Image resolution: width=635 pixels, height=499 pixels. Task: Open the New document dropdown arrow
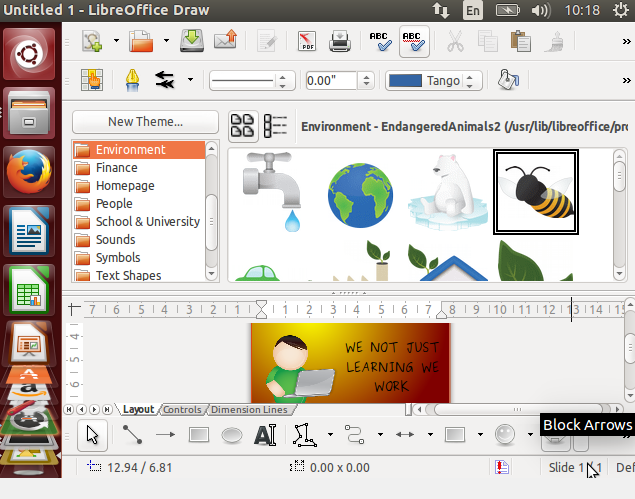[116, 41]
